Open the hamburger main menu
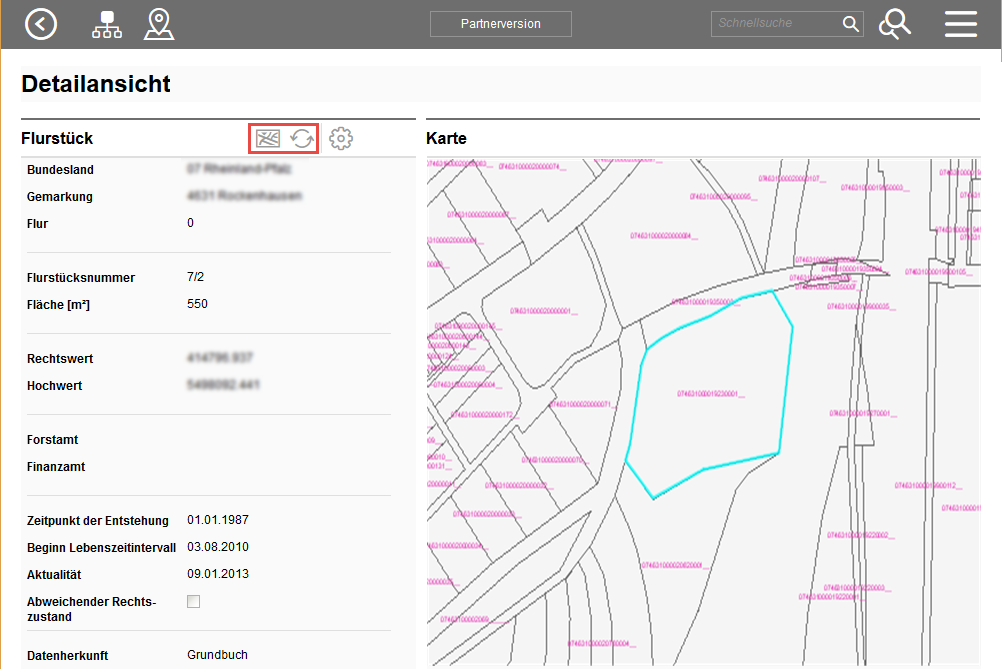 point(960,24)
